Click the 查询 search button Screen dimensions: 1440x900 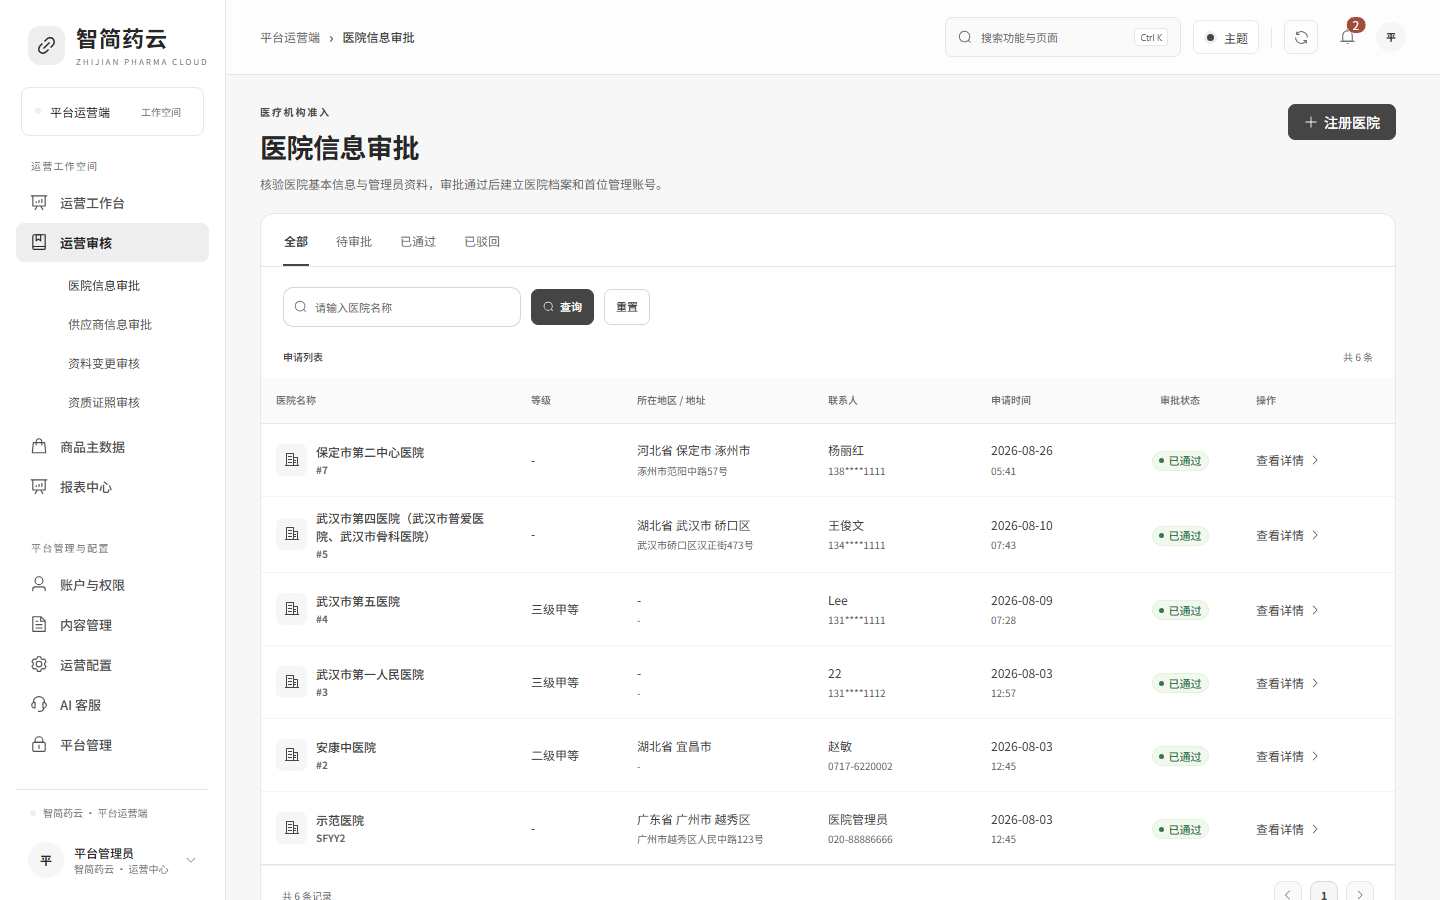coord(562,307)
